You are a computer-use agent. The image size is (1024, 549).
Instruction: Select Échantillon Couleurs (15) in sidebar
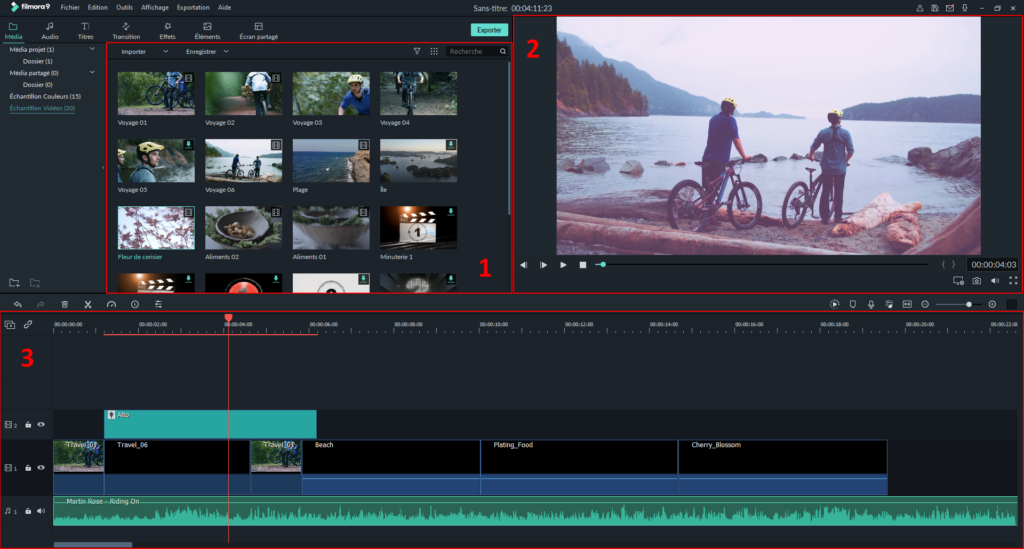point(45,97)
